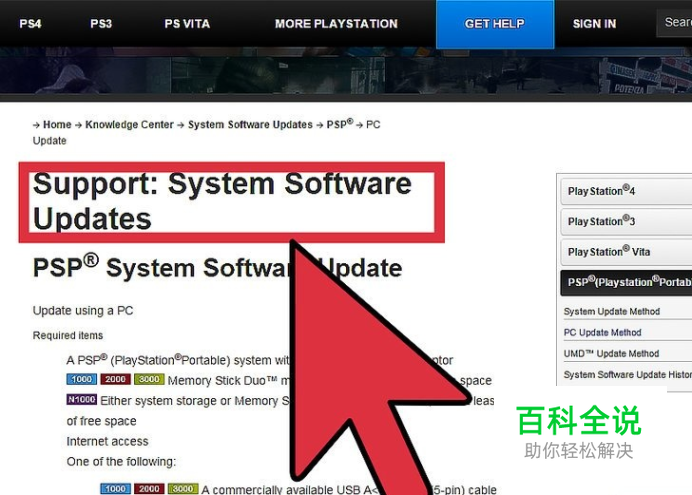Open the Knowledge Center breadcrumb
Image resolution: width=692 pixels, height=495 pixels.
(x=129, y=125)
